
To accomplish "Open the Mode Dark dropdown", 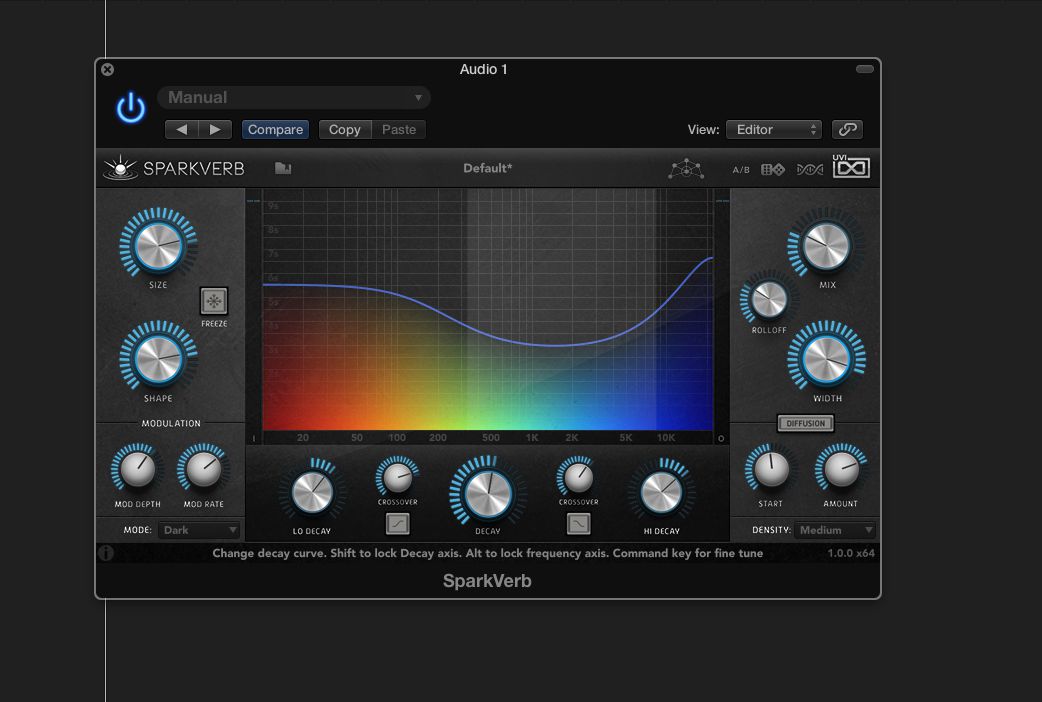I will [x=199, y=530].
